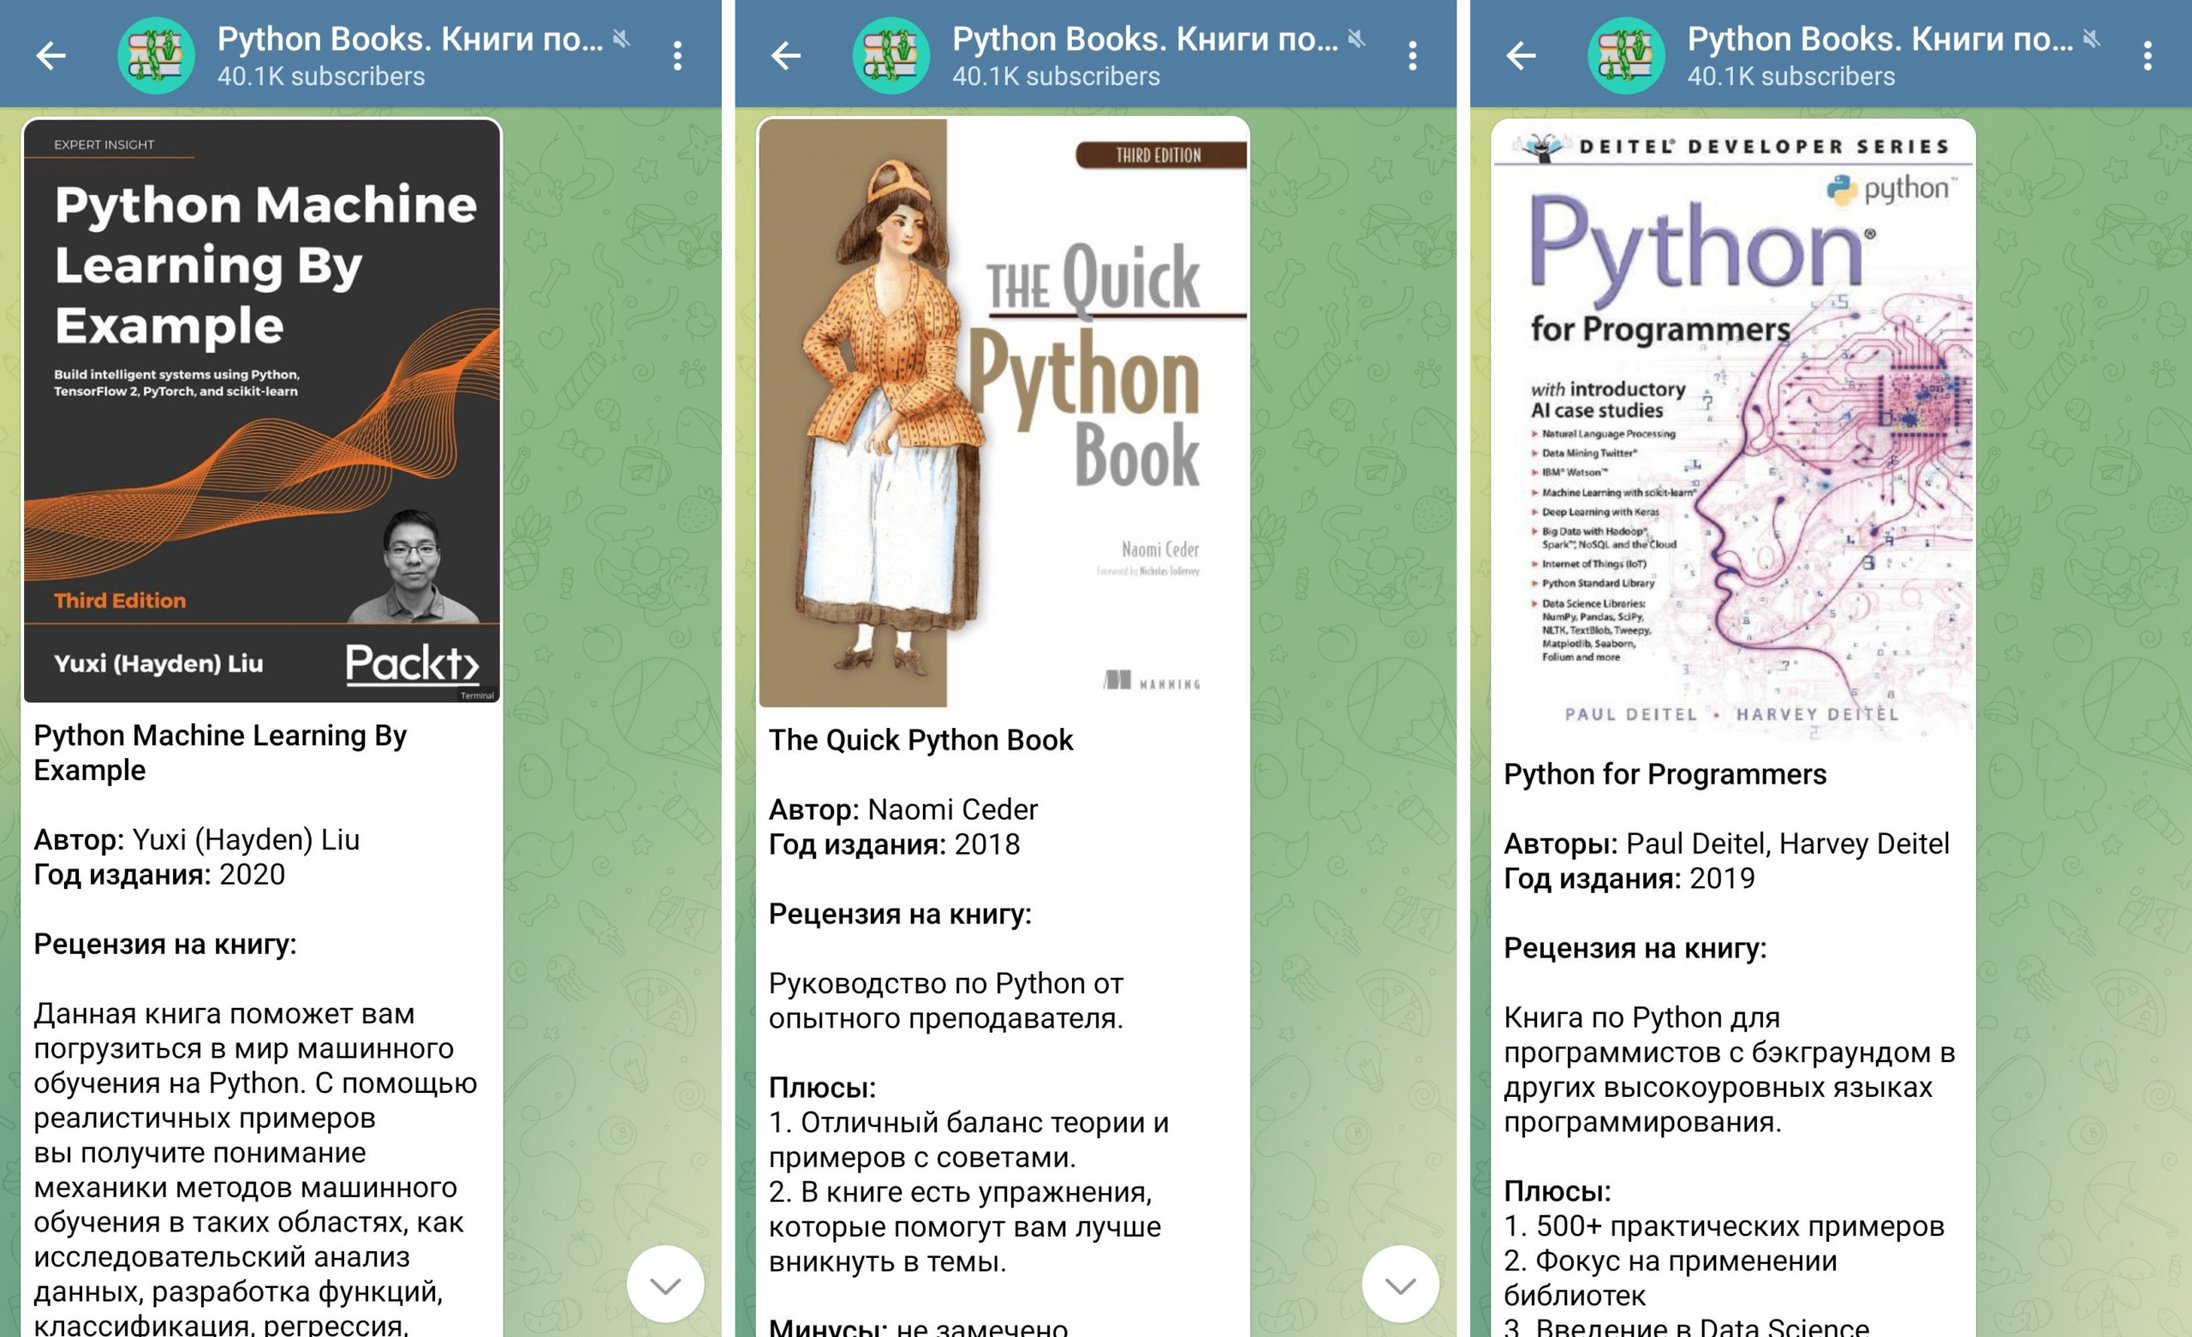Open three-dot menu above Quick Python Book post
This screenshot has width=2192, height=1337.
point(1413,56)
